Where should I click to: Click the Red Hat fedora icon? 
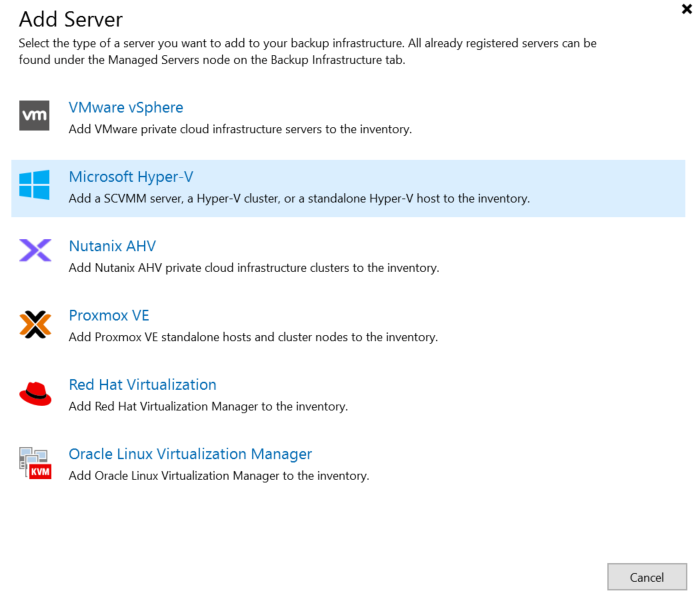[x=35, y=394]
